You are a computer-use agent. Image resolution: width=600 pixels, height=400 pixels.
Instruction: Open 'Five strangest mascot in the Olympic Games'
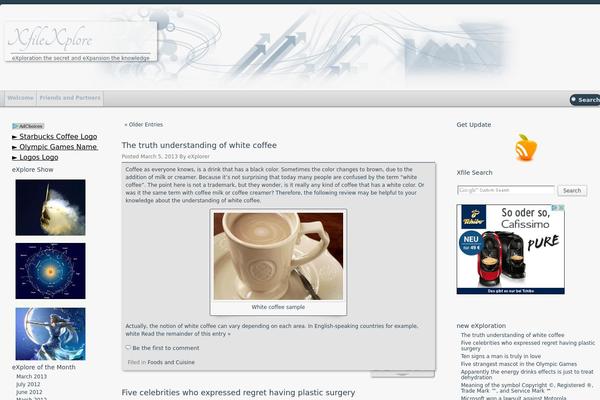point(518,364)
